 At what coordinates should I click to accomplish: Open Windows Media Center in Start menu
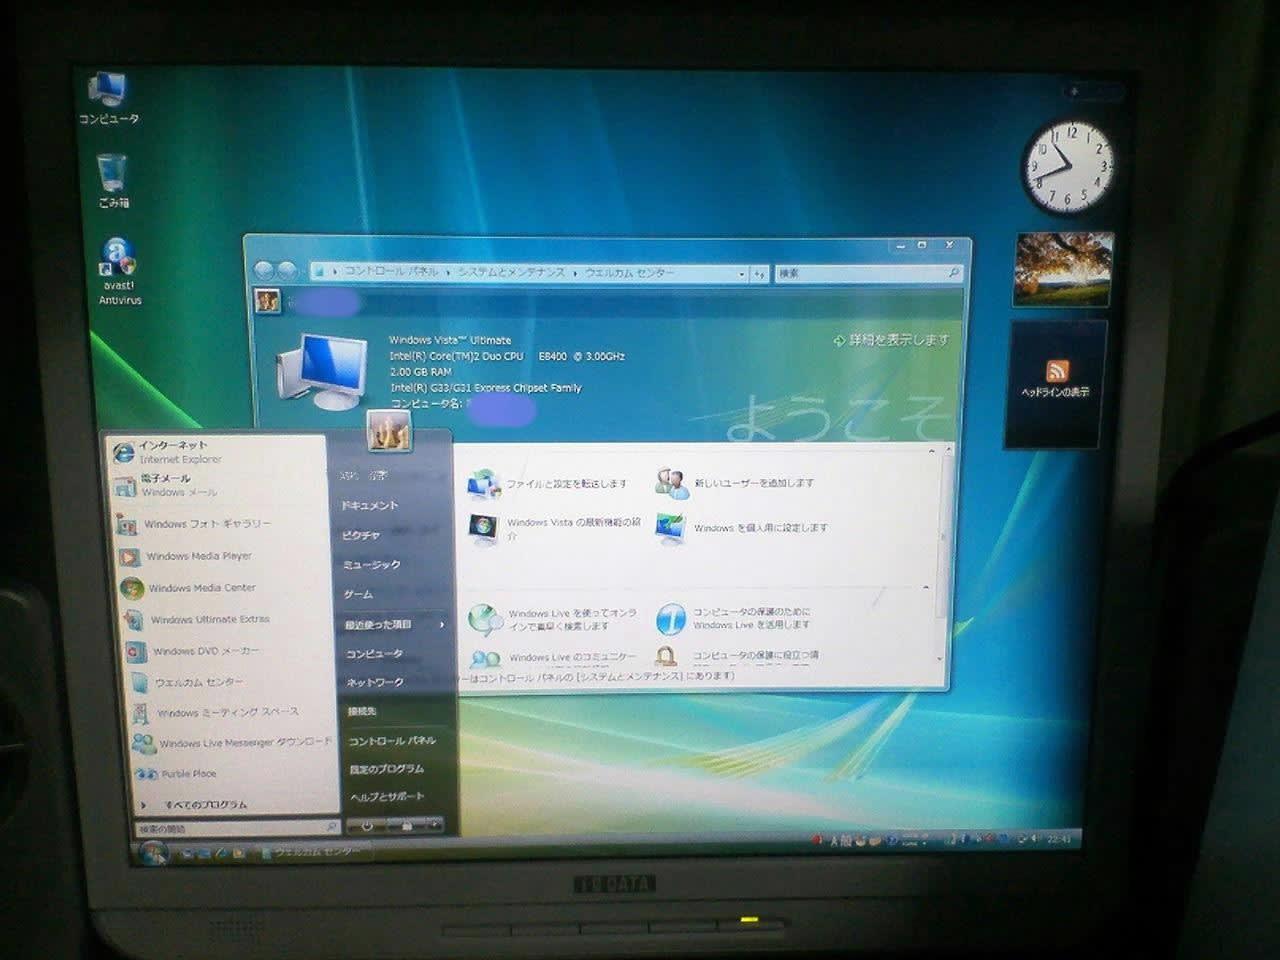tap(201, 588)
